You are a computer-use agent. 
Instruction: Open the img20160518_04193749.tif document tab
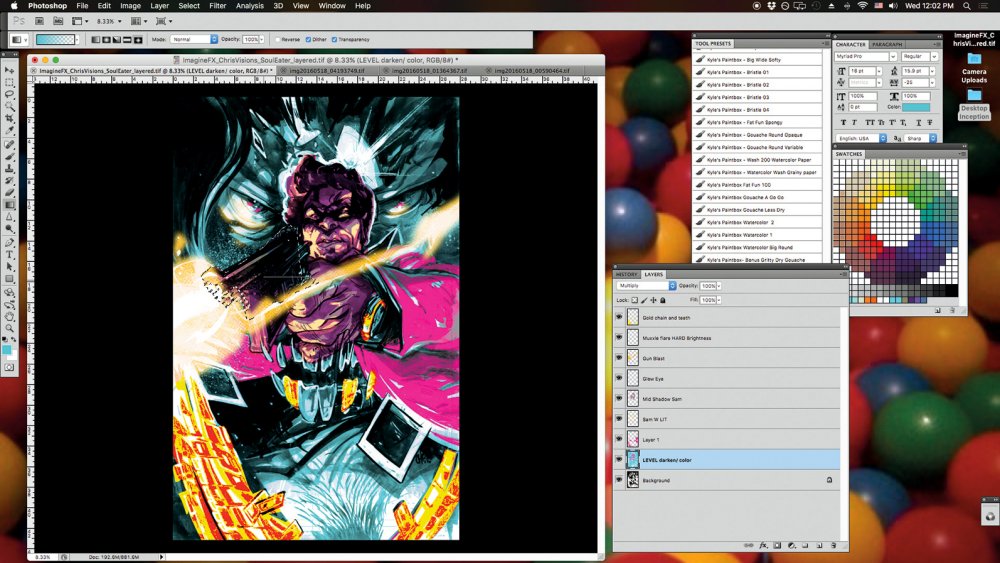pyautogui.click(x=327, y=71)
